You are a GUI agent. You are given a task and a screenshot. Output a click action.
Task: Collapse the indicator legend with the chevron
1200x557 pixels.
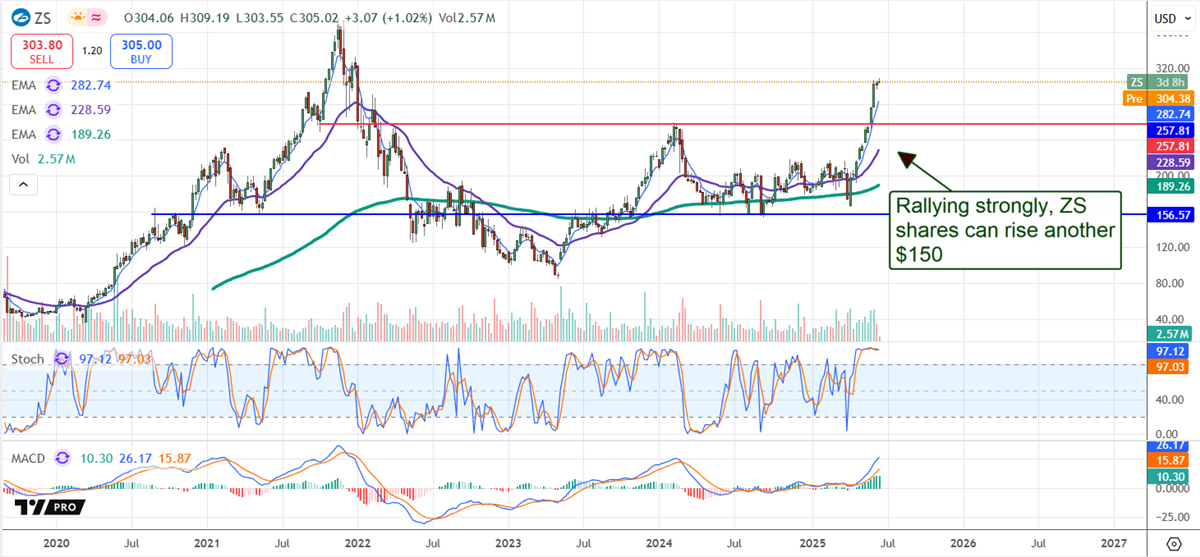22,185
